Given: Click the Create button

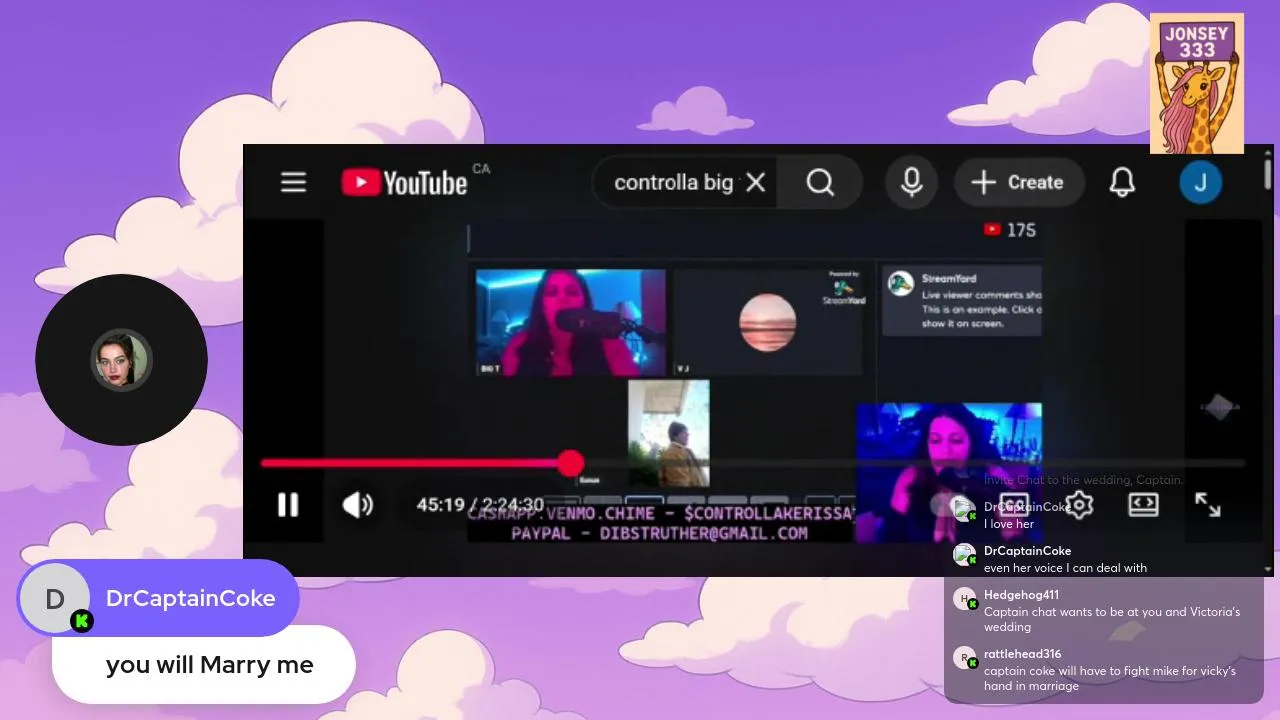Looking at the screenshot, I should [x=1019, y=182].
